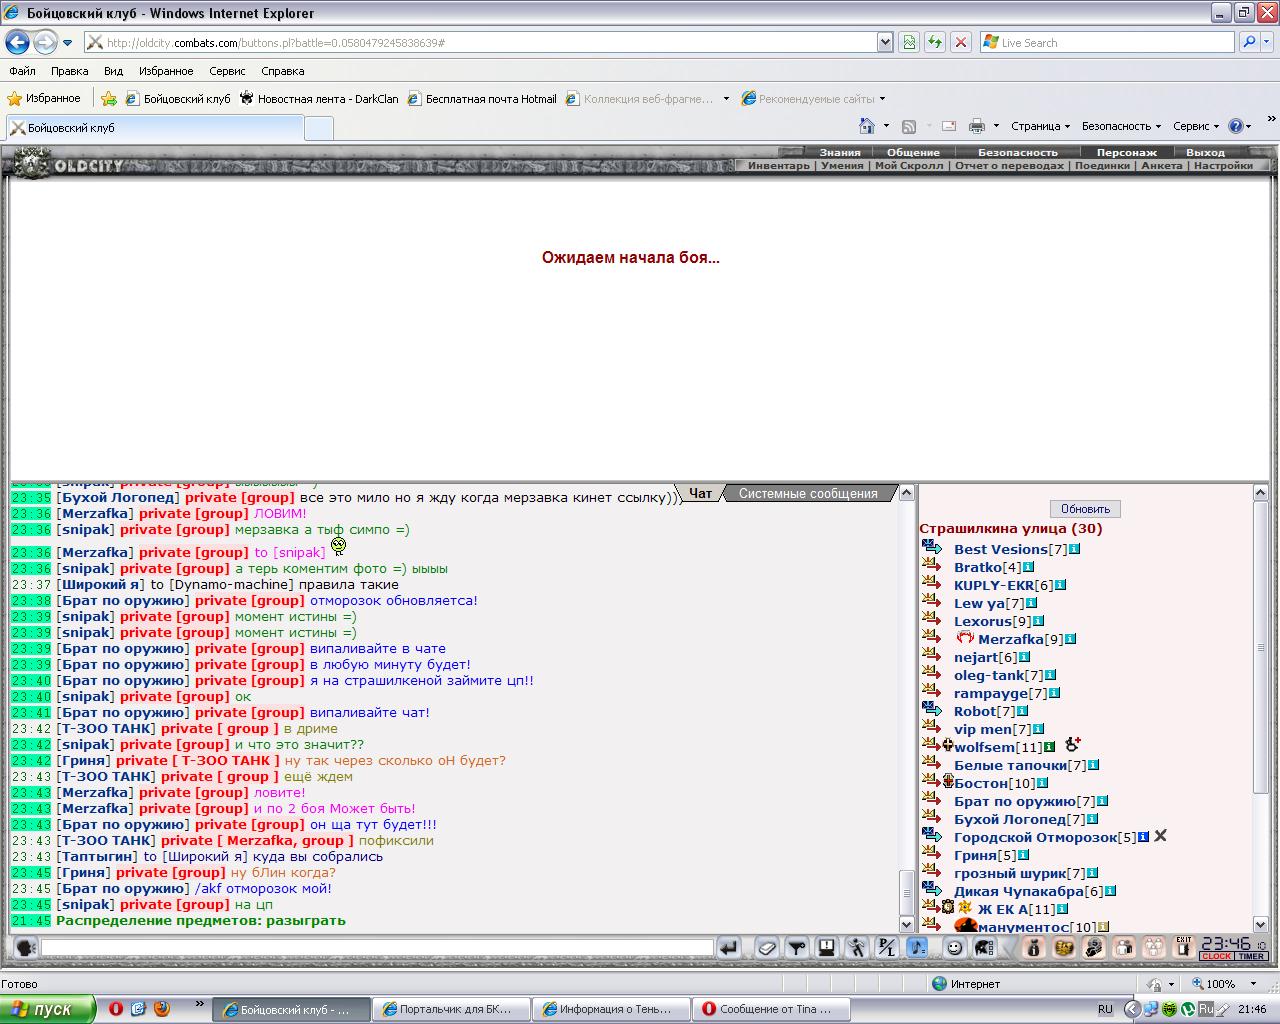Open Отчет о переводах link
Screen dimensions: 1280x1024
click(1009, 165)
